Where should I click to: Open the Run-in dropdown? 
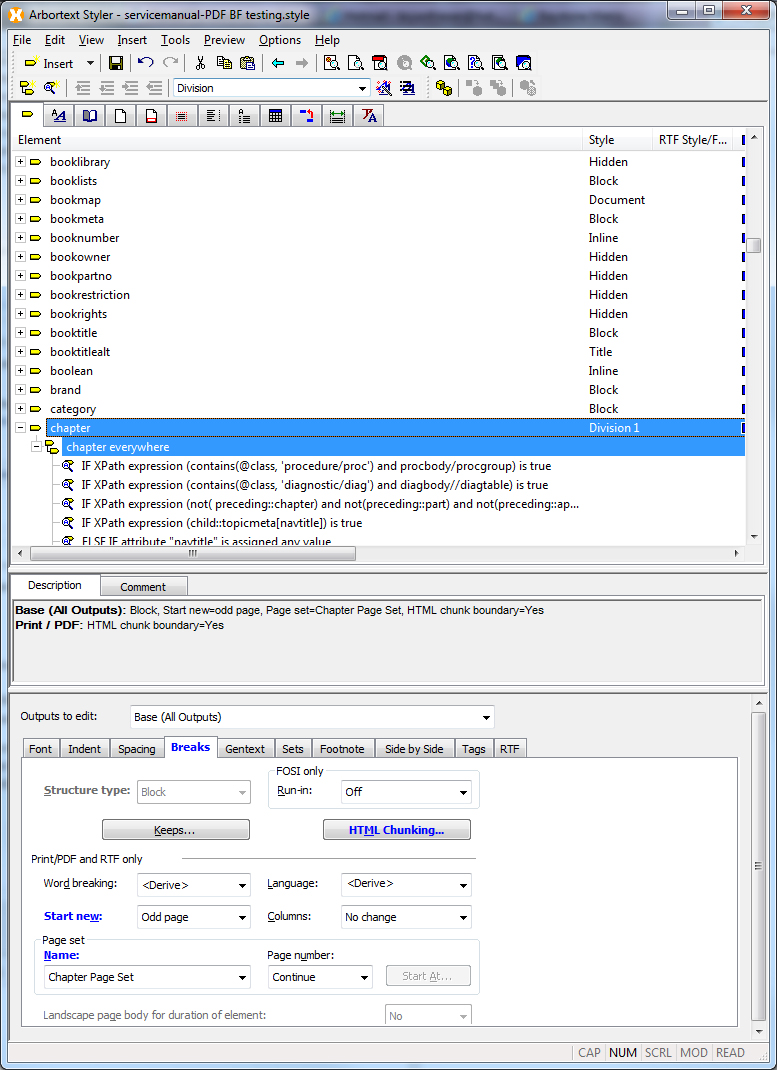point(406,792)
